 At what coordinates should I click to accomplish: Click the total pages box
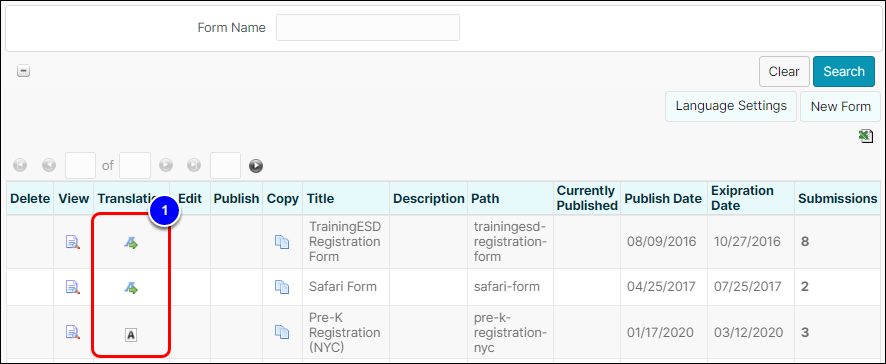135,166
